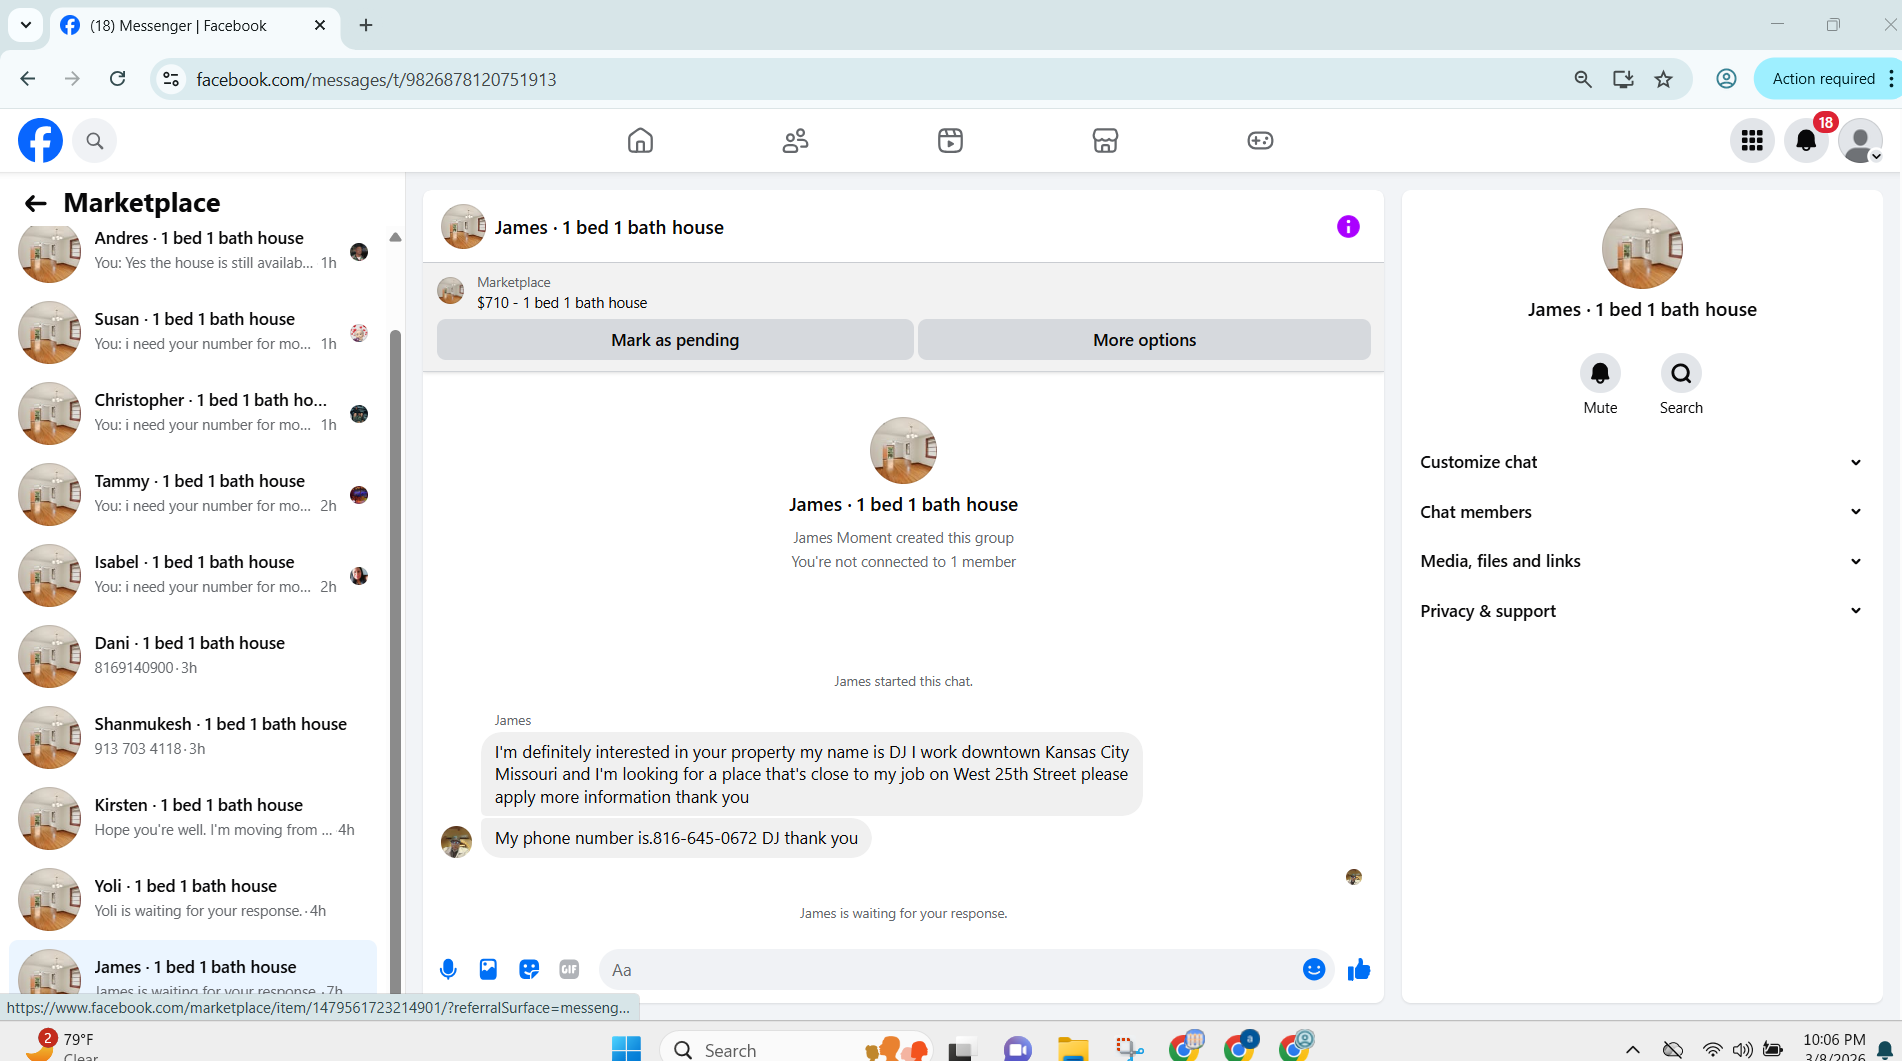Viewport: 1902px width, 1061px height.
Task: Open the browser profile icon
Action: tap(1726, 79)
